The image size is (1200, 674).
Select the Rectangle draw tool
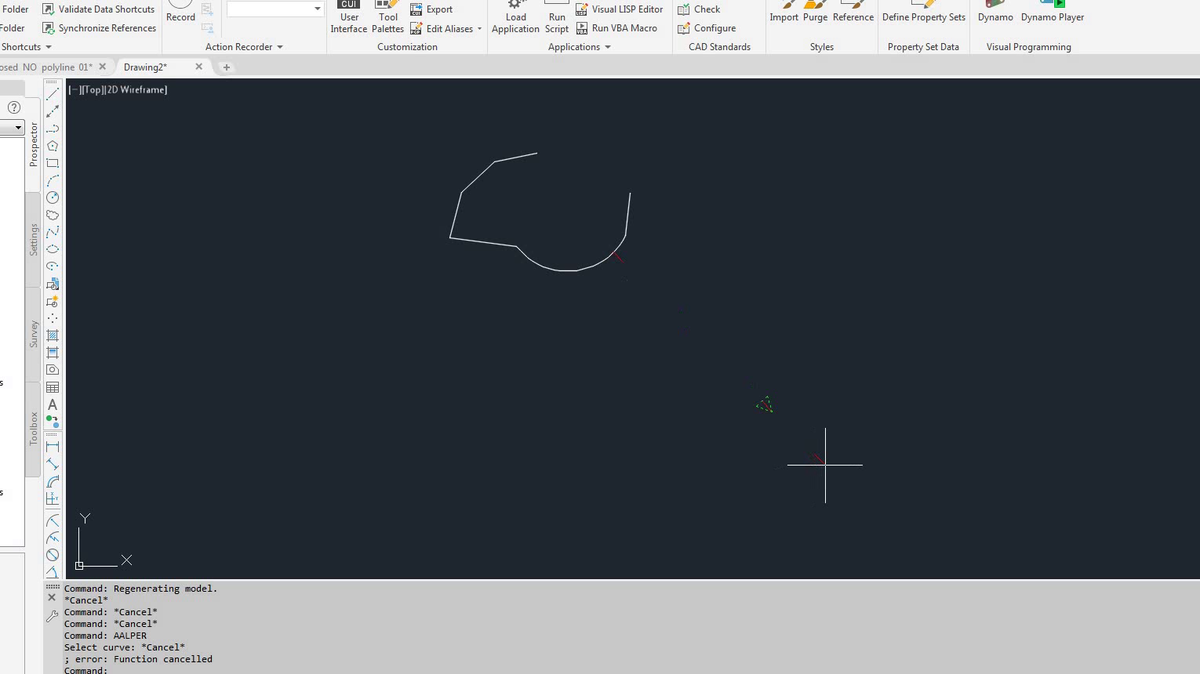[53, 162]
